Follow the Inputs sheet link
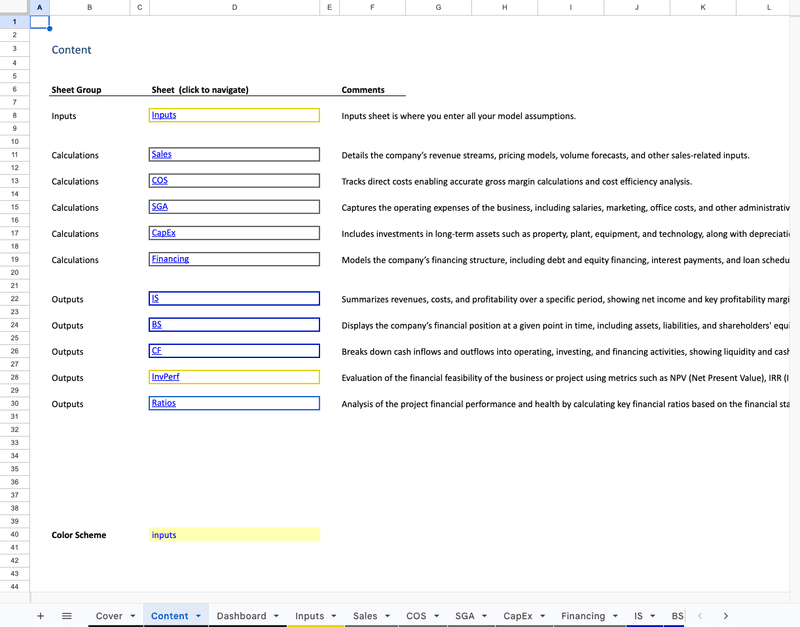 tap(164, 115)
